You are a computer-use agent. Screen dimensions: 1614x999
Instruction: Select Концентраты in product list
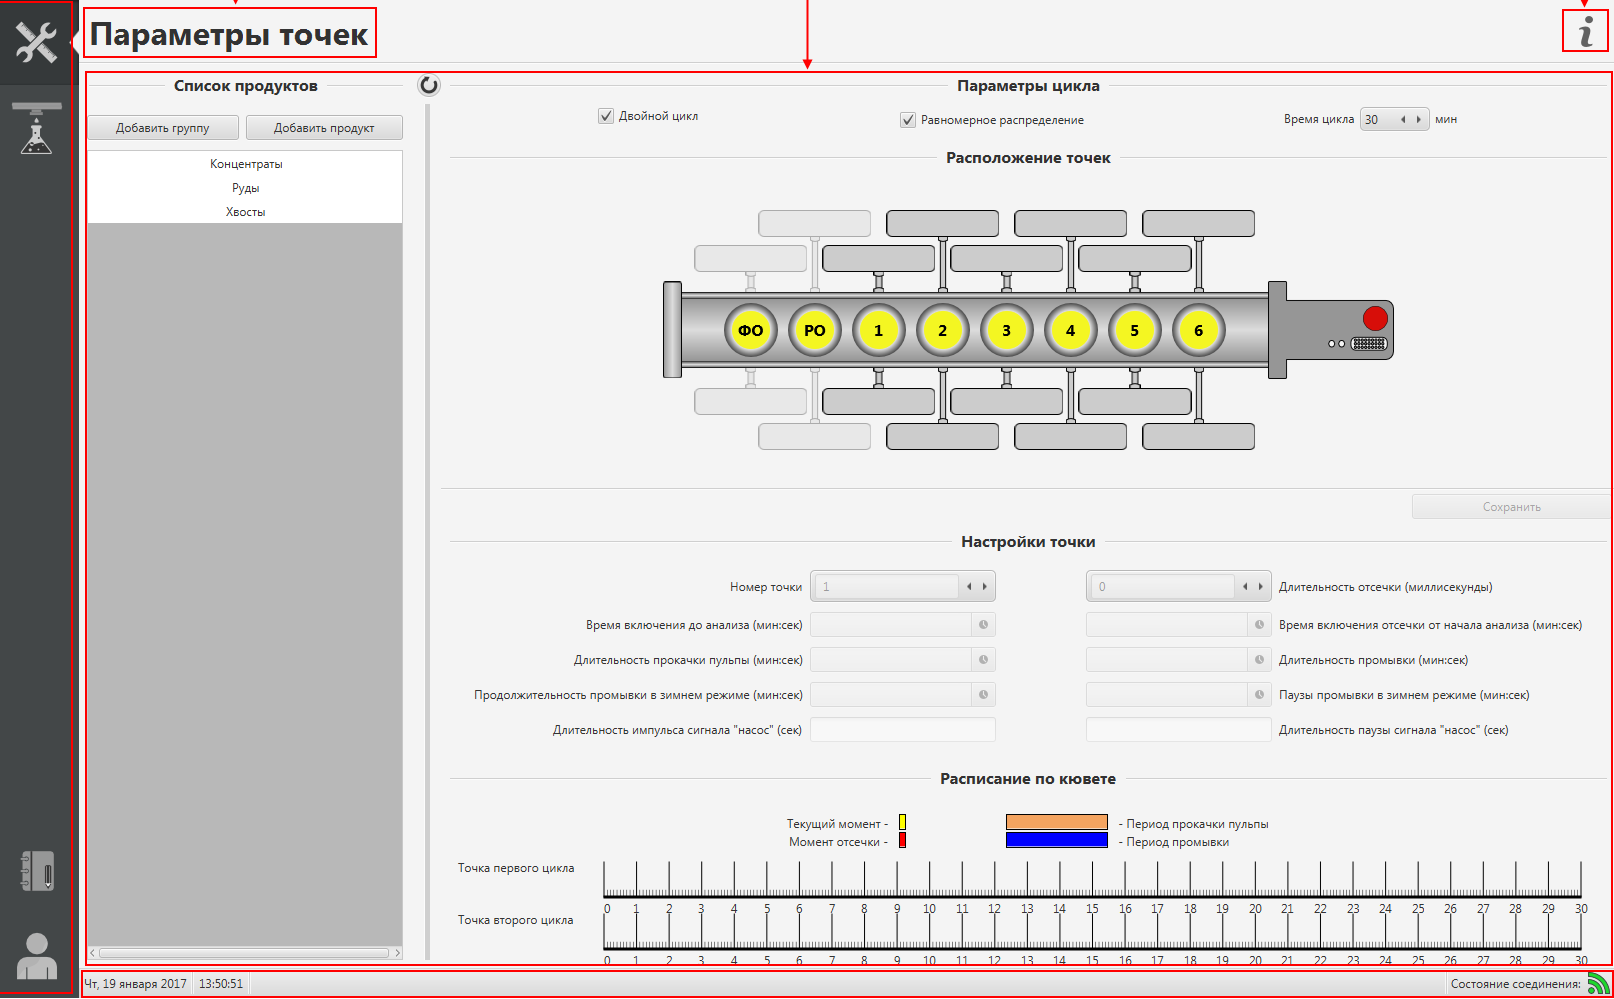(246, 164)
